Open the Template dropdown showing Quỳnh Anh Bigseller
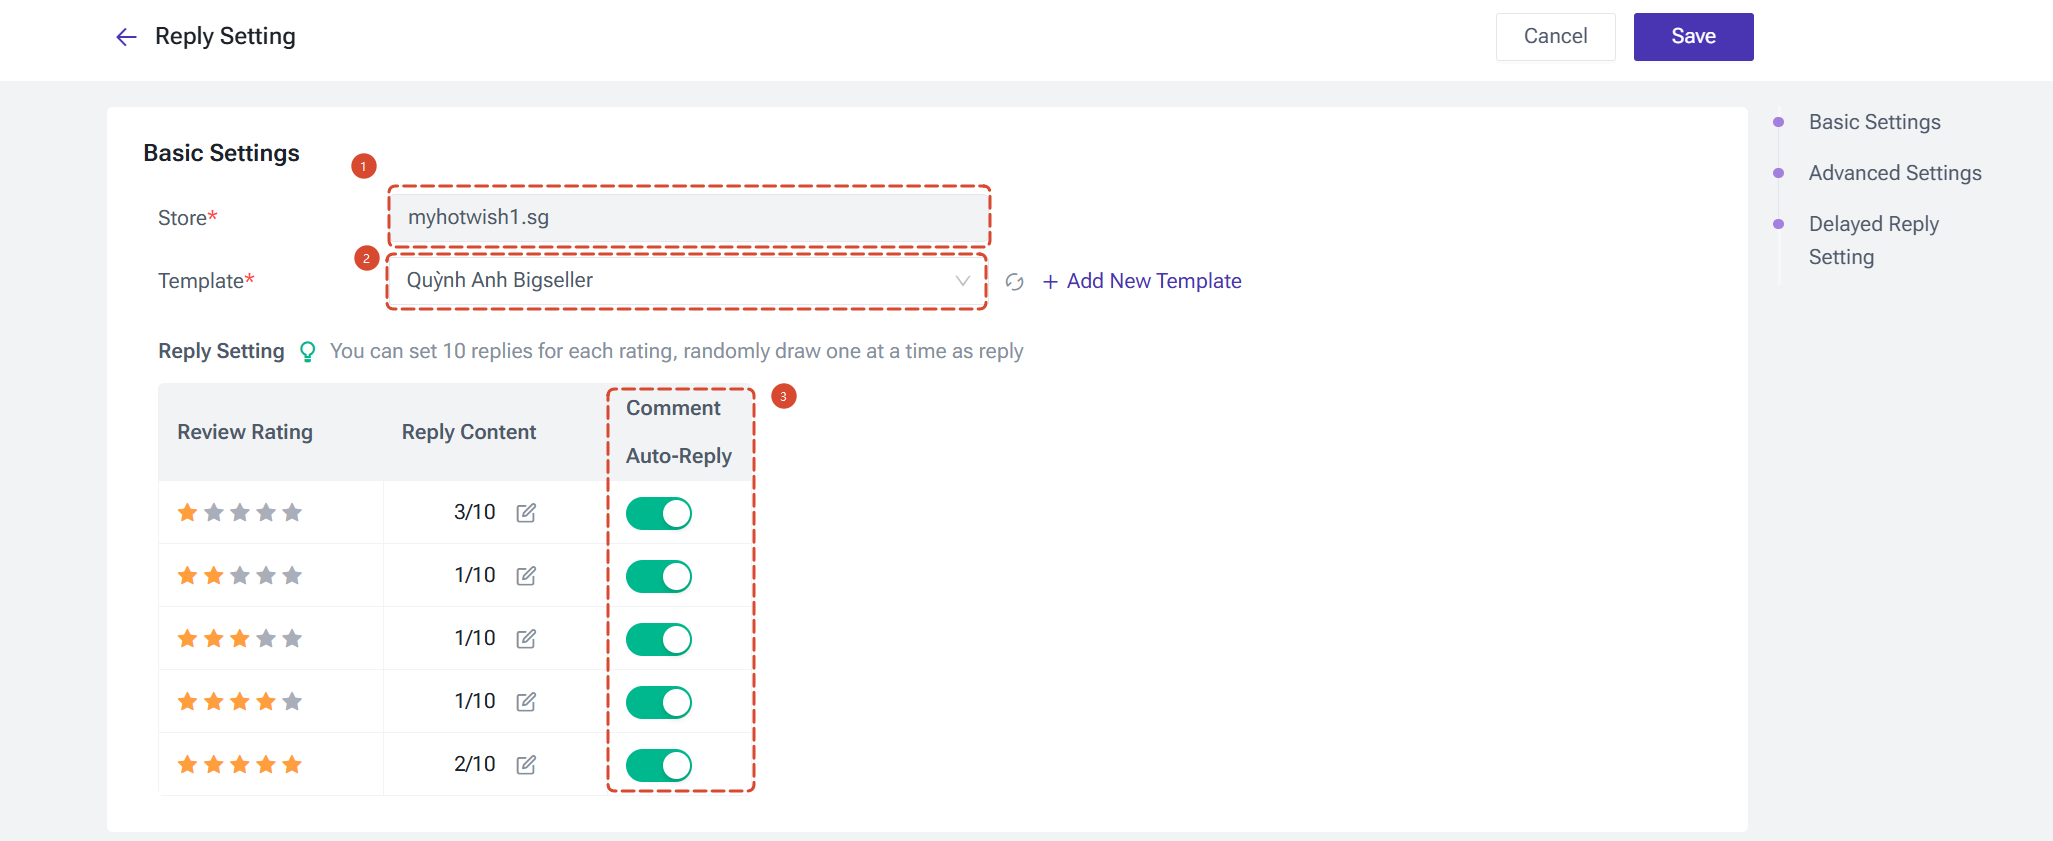Screen dimensions: 2053x841 pos(687,281)
